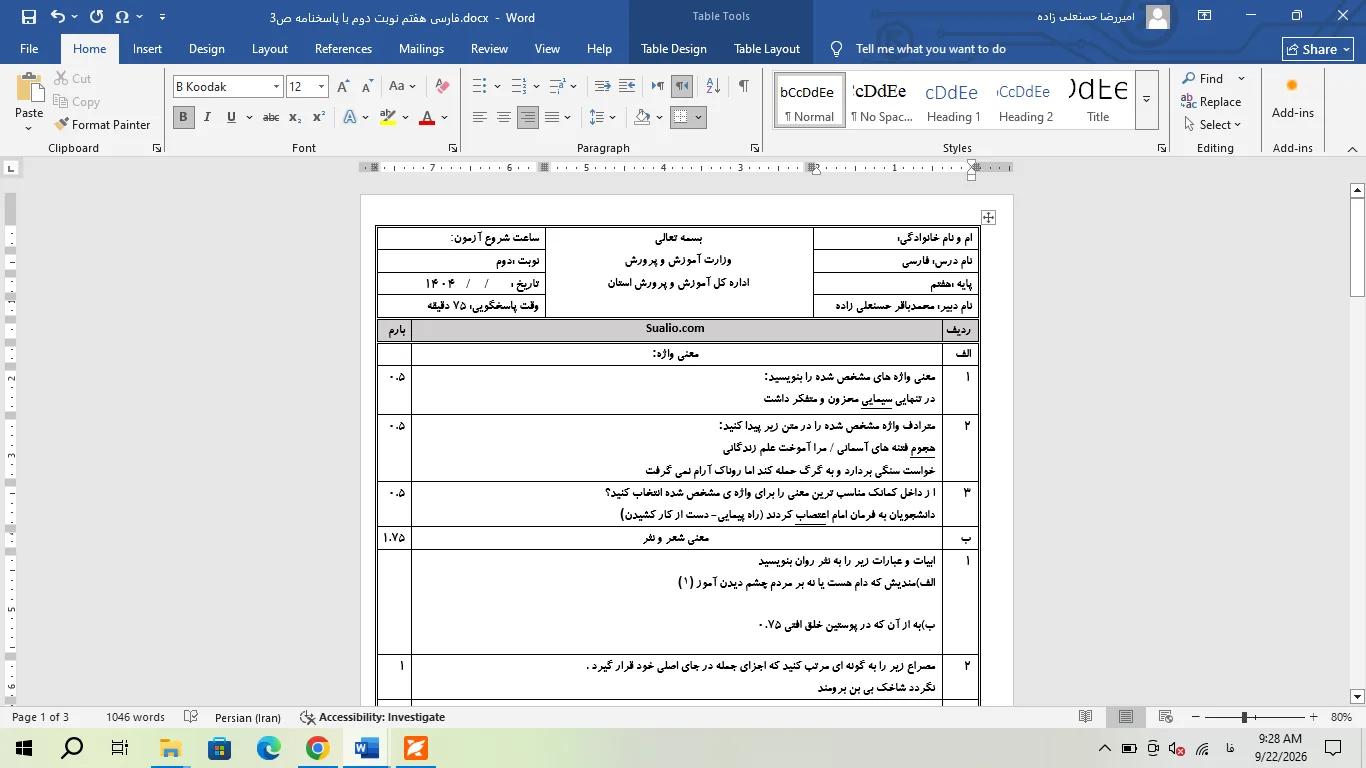The height and width of the screenshot is (768, 1366).
Task: Toggle right-to-left text direction
Action: (x=682, y=86)
